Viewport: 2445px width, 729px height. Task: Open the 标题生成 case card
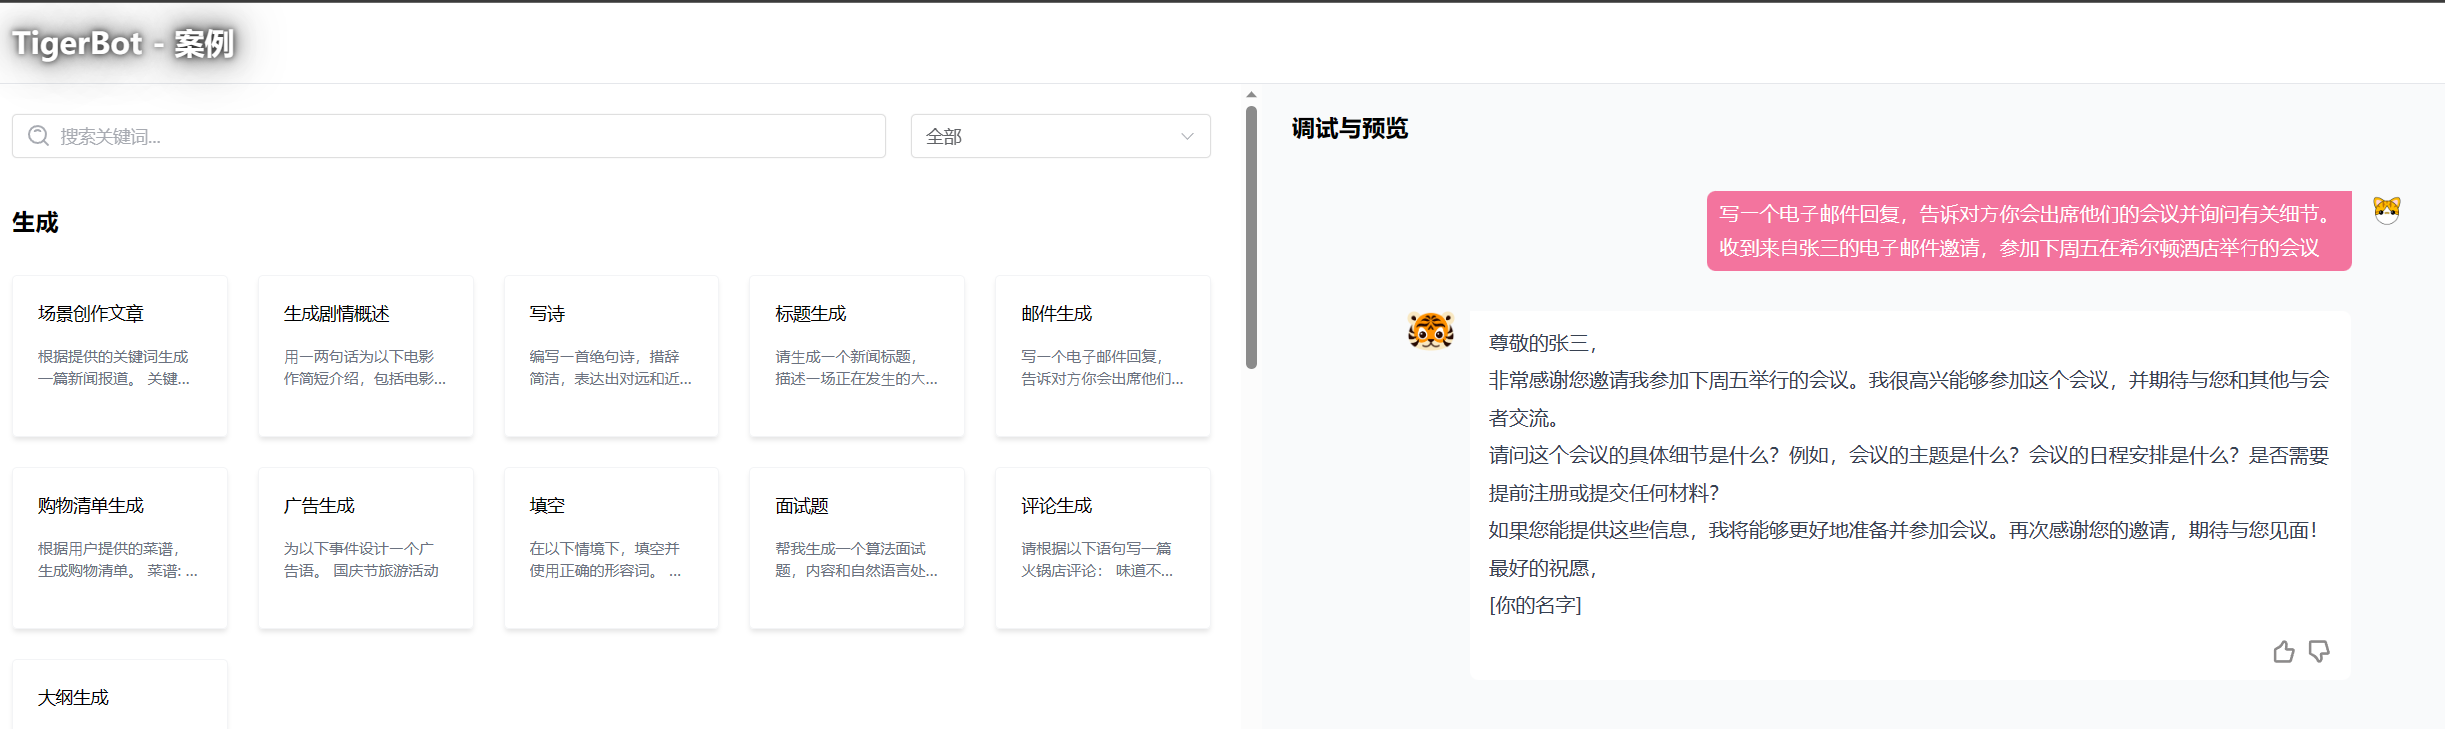pos(857,356)
